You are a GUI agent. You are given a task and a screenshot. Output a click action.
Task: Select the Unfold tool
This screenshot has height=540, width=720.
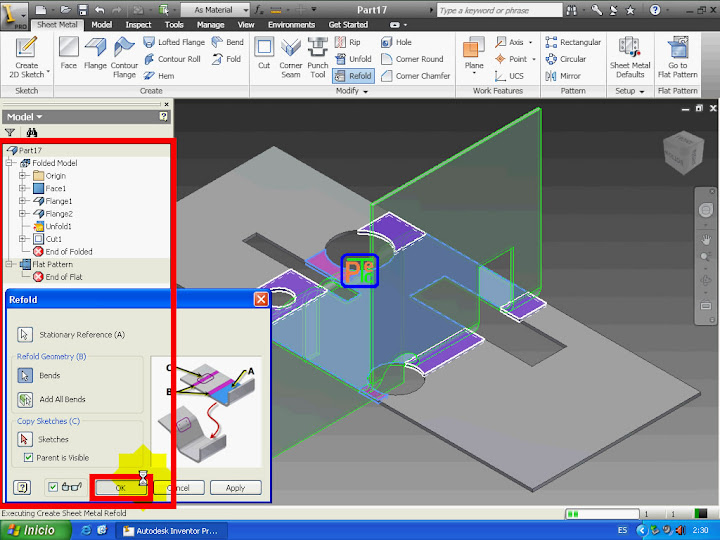tap(353, 59)
